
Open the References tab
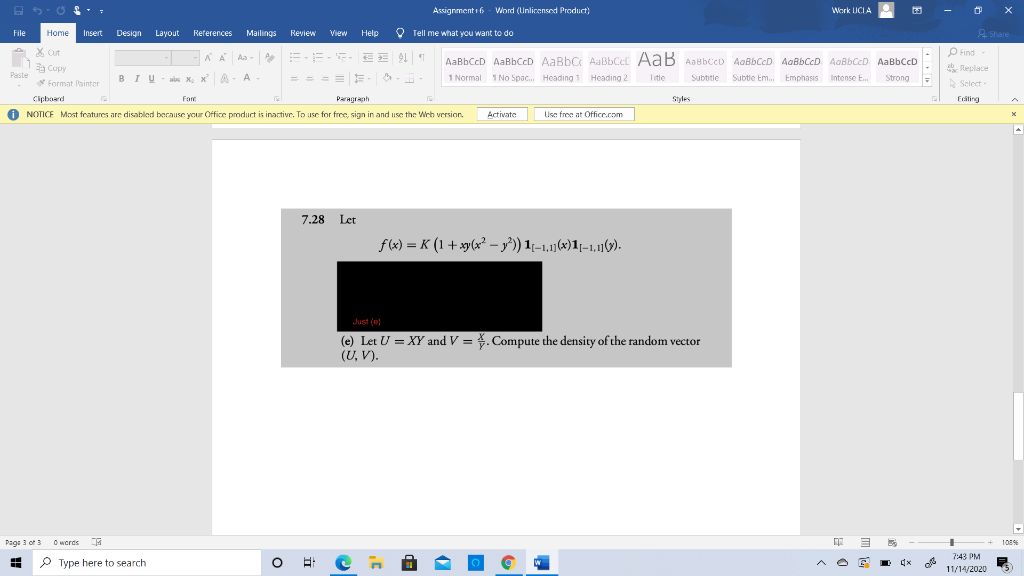(212, 33)
